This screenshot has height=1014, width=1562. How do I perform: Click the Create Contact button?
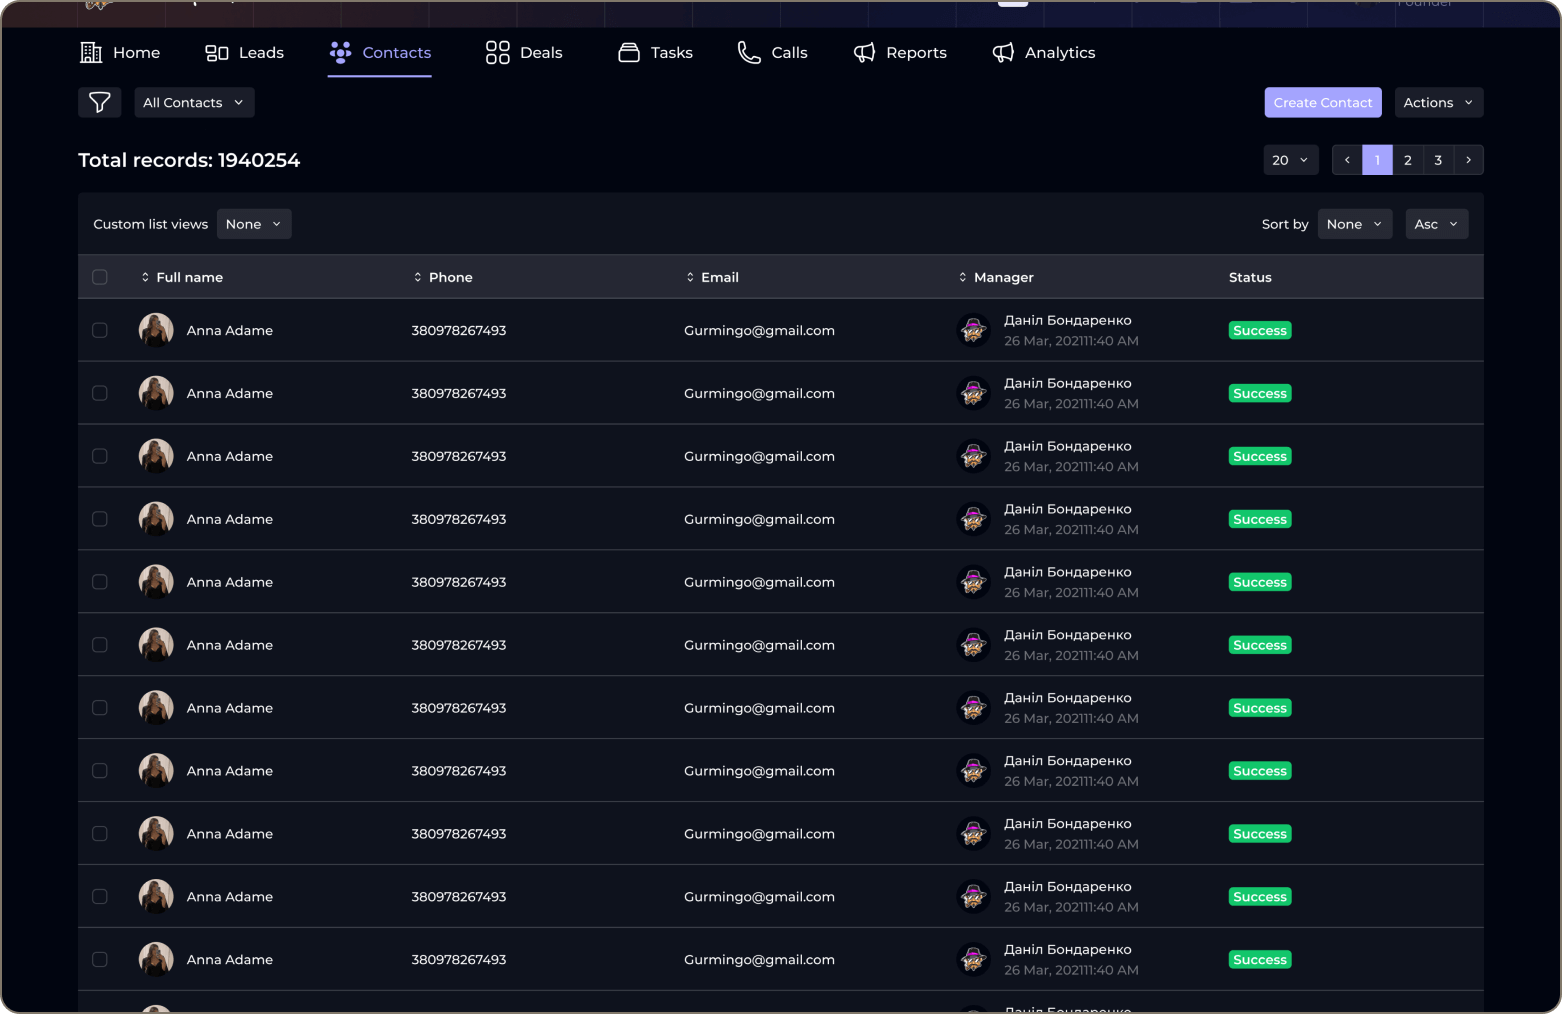1322,102
